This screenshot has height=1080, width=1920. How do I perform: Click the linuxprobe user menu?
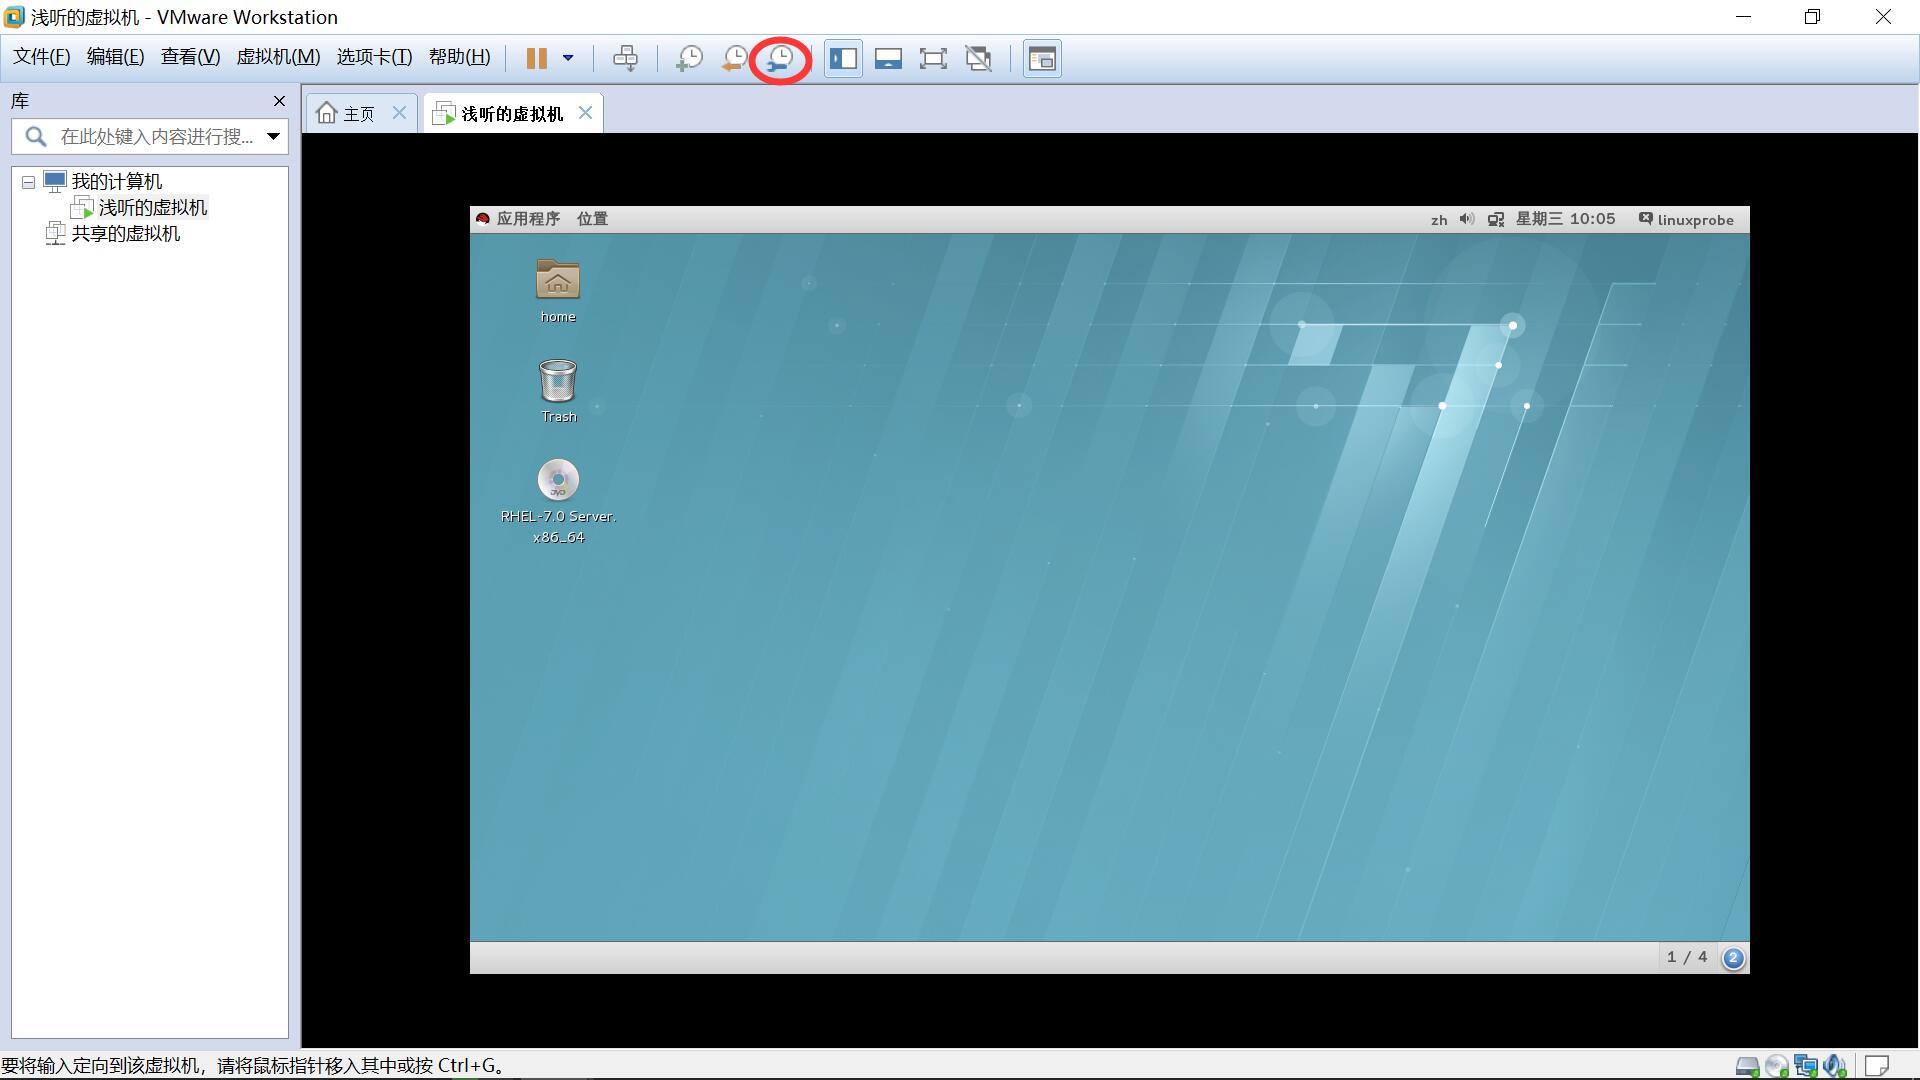tap(1694, 219)
